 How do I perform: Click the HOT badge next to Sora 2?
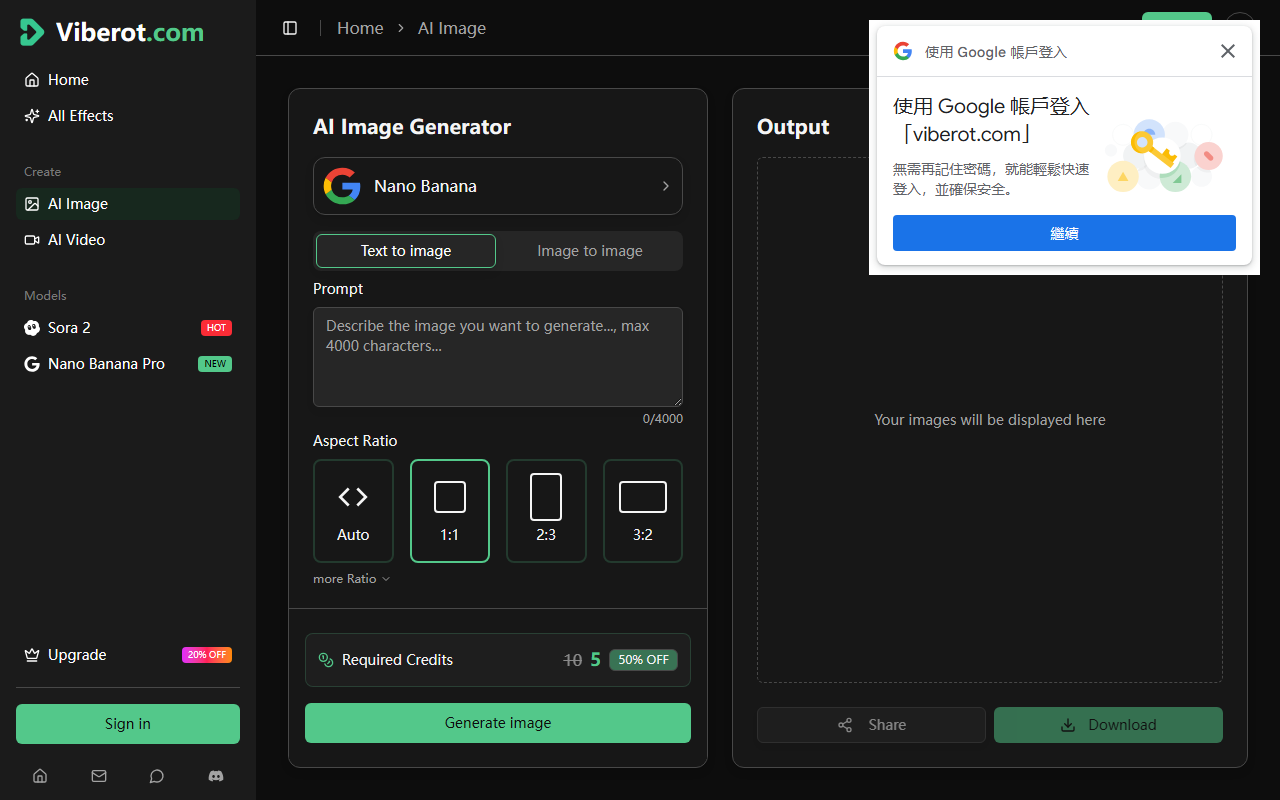tap(216, 328)
